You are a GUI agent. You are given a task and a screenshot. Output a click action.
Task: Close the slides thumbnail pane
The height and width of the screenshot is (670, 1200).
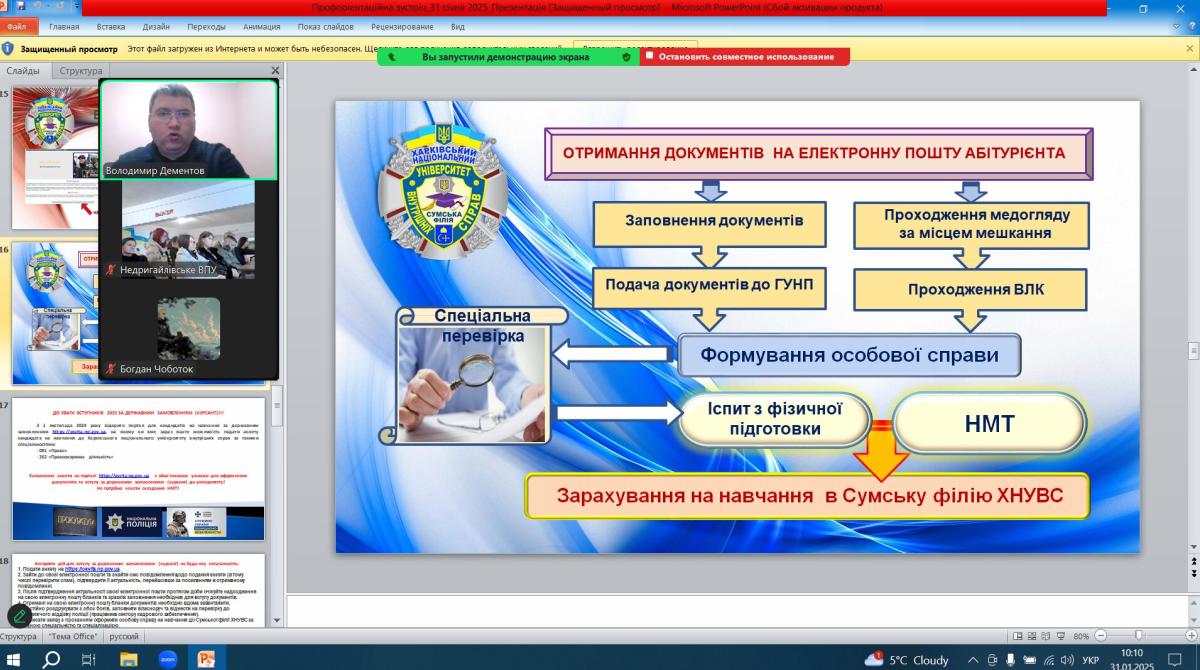[275, 71]
